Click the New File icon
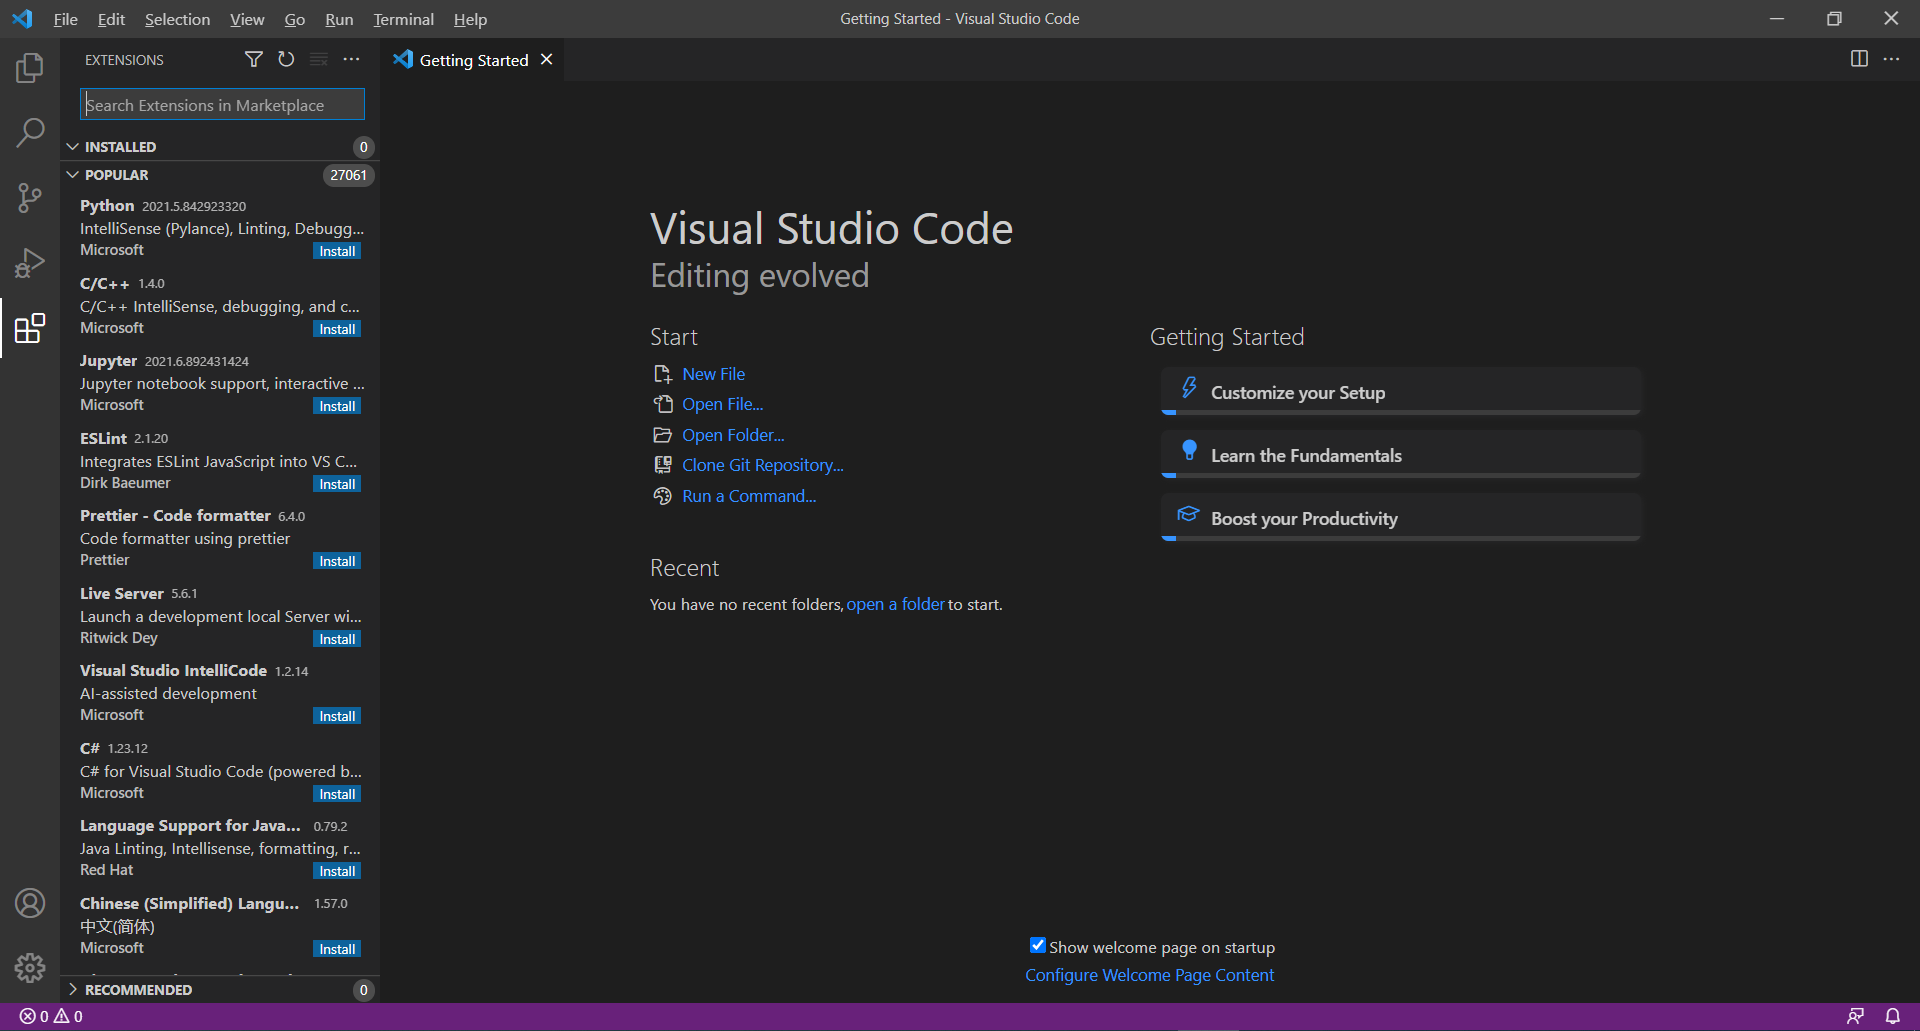 pos(662,374)
